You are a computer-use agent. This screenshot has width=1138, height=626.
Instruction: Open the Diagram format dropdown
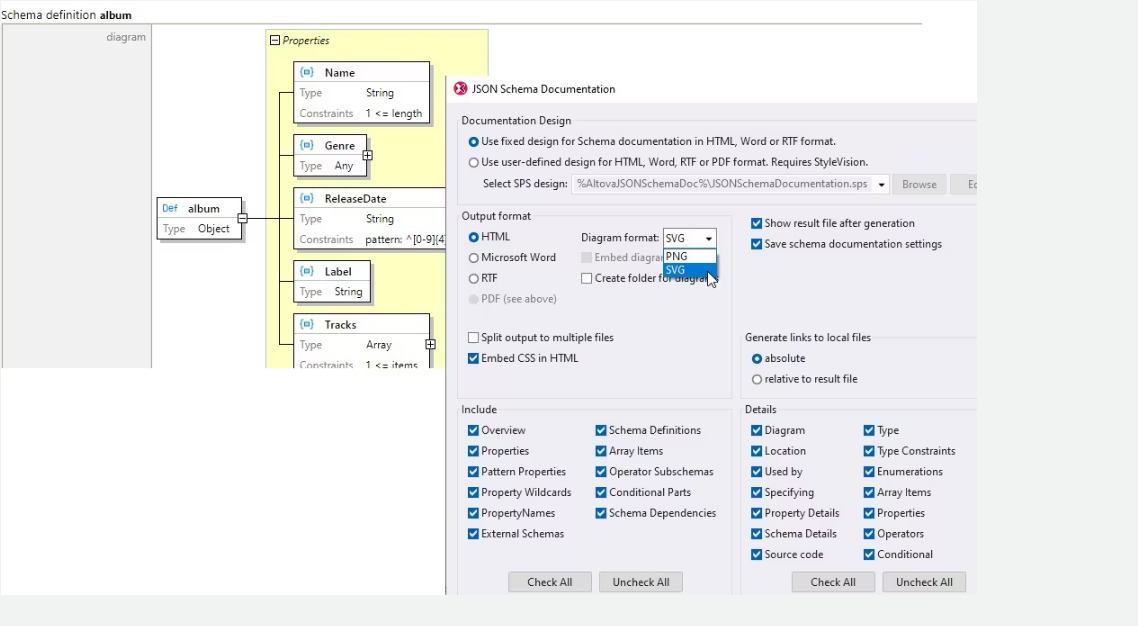tap(709, 238)
